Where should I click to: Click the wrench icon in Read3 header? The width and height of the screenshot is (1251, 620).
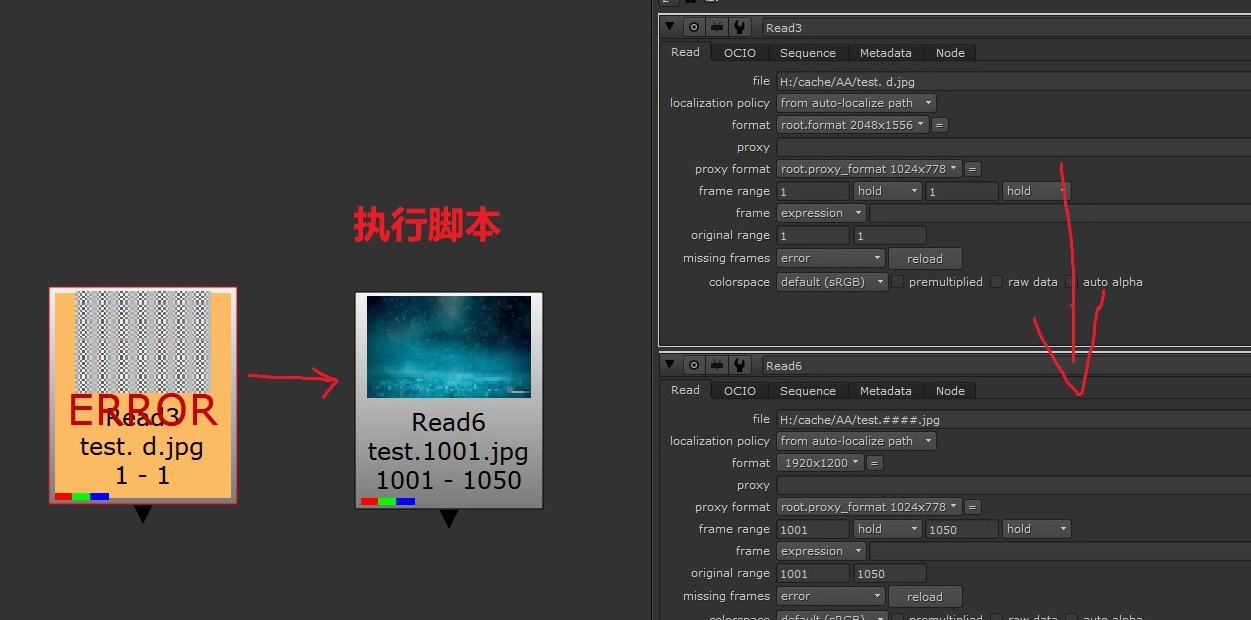(x=740, y=28)
